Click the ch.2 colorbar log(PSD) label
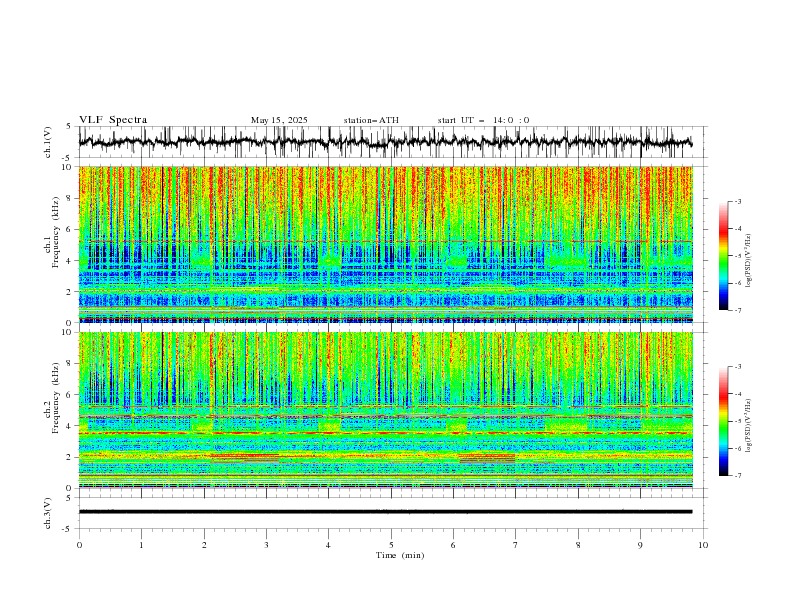 (x=749, y=426)
